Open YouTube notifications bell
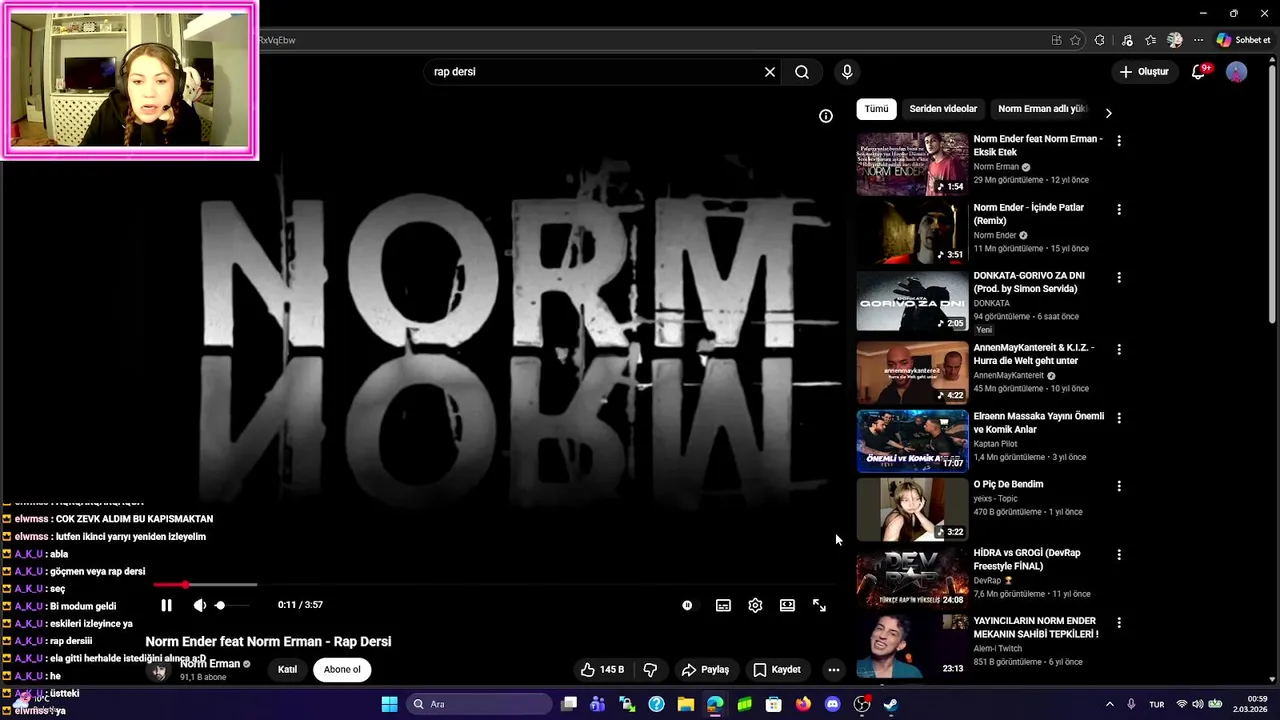1280x720 pixels. click(x=1198, y=72)
